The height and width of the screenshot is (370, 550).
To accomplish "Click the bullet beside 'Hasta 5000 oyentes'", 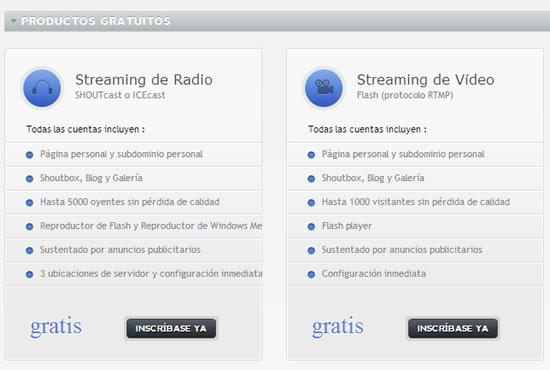I will click(x=29, y=203).
